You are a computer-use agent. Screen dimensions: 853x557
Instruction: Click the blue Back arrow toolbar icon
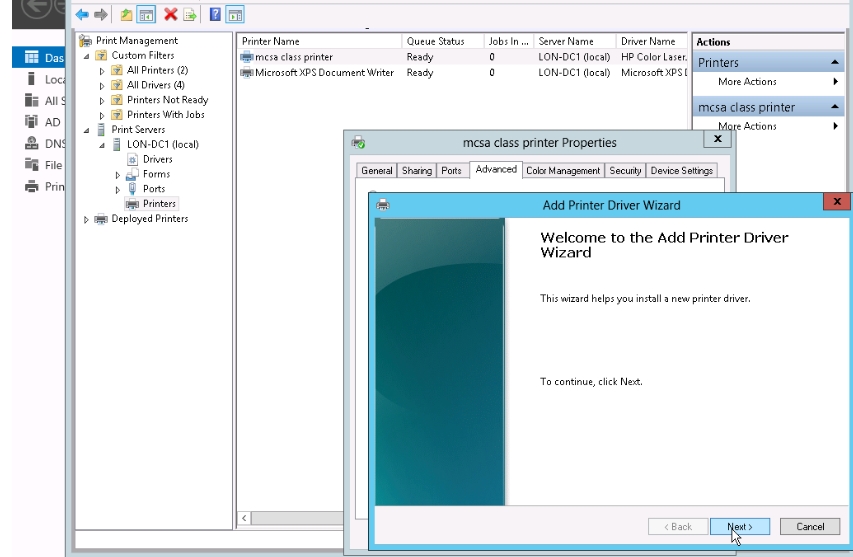point(82,15)
